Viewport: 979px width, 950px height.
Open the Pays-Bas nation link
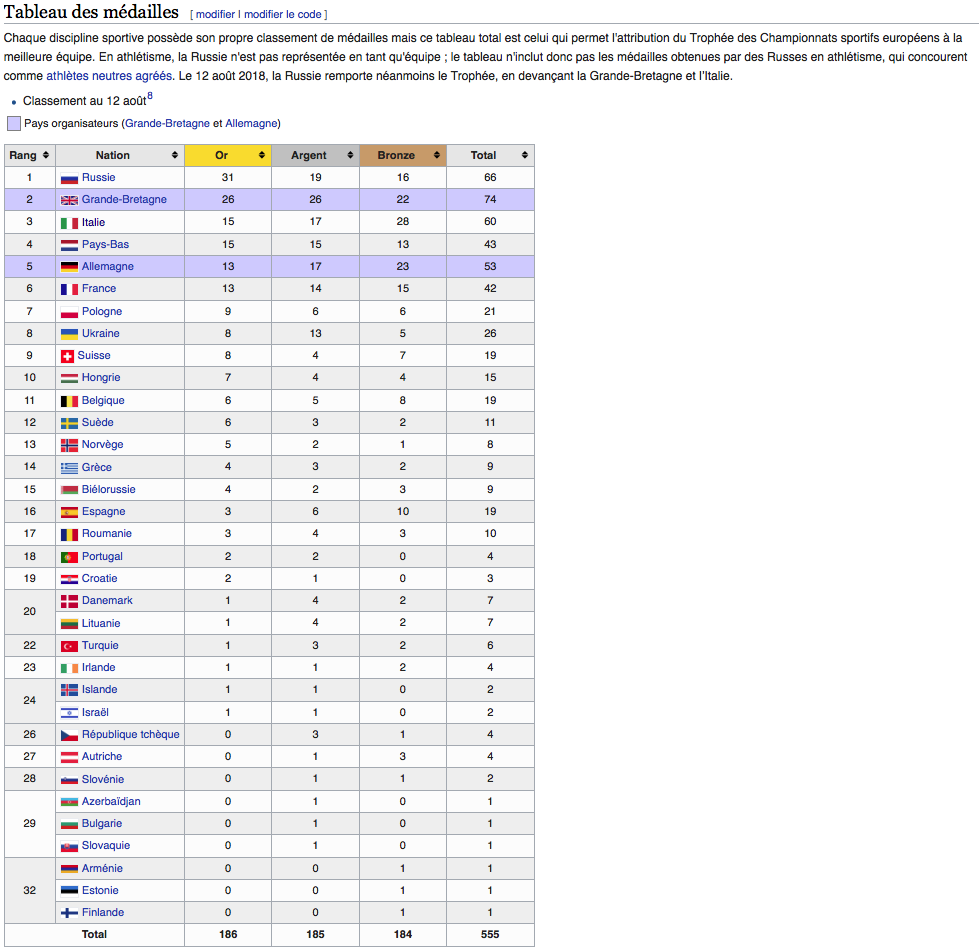(106, 244)
